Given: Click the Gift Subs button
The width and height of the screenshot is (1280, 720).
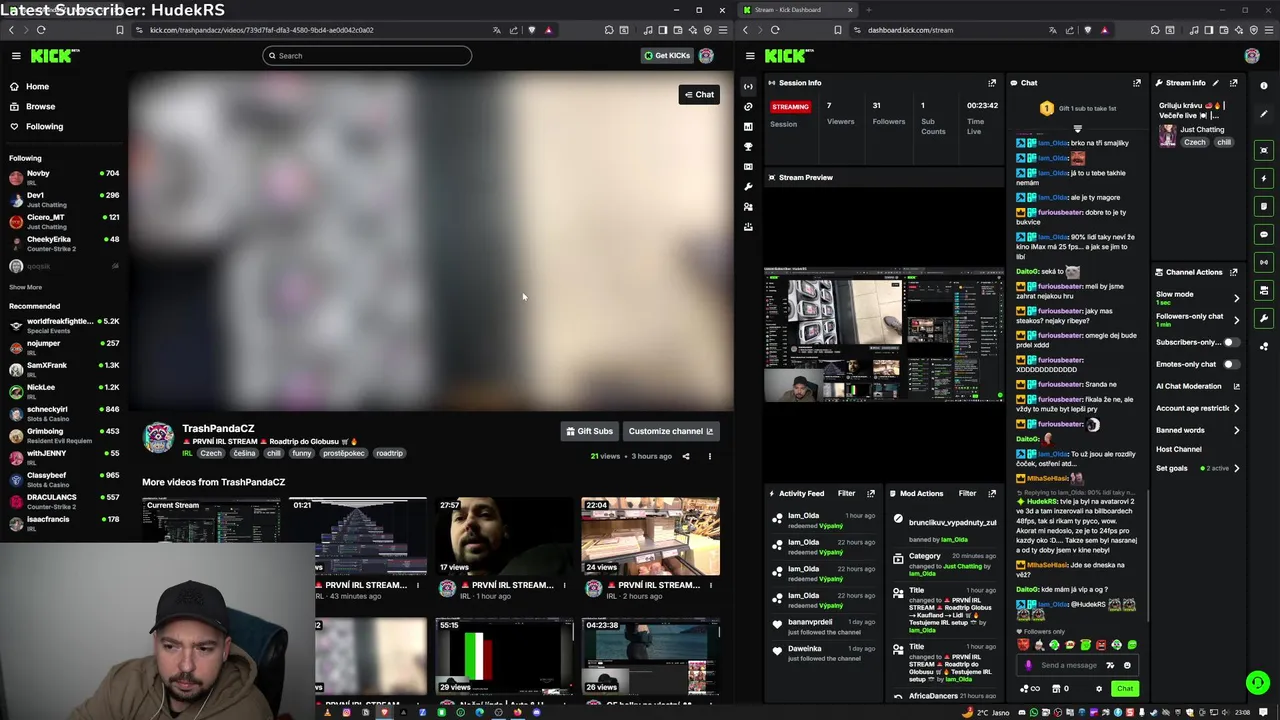Looking at the screenshot, I should tap(589, 431).
